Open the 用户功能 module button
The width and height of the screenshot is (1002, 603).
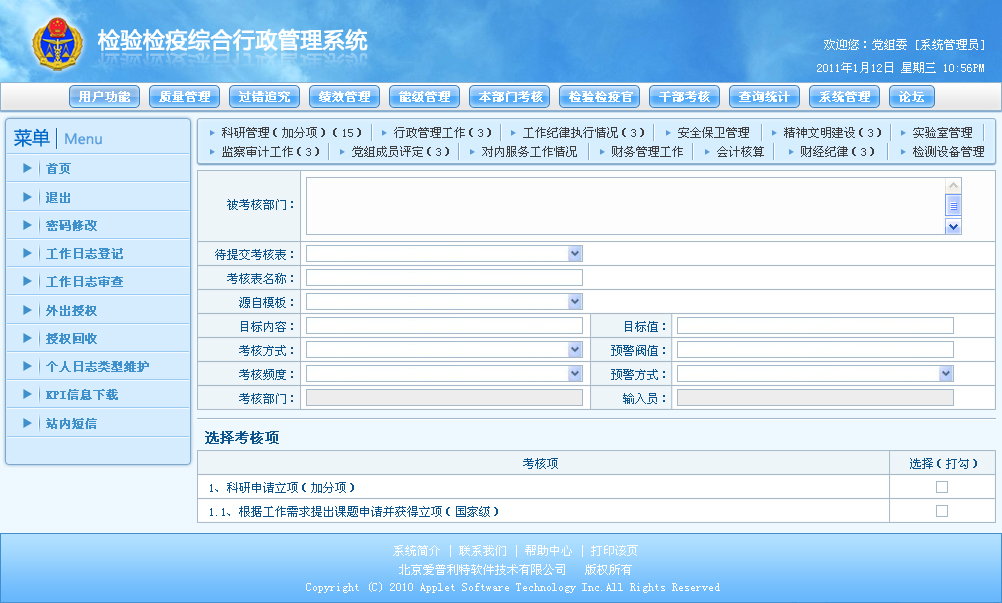pyautogui.click(x=103, y=96)
